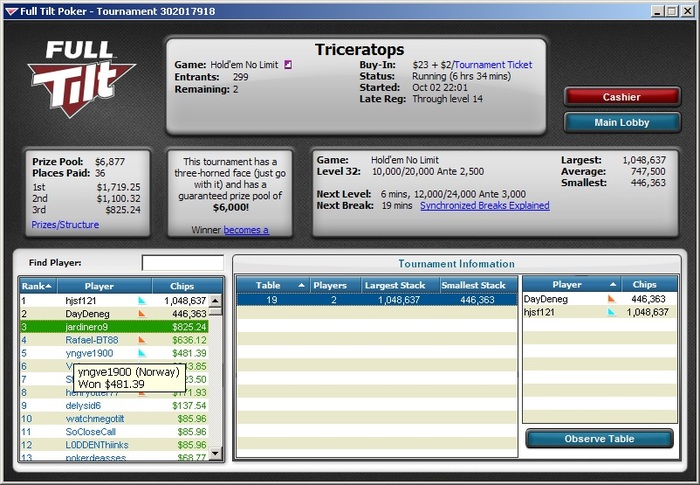The height and width of the screenshot is (485, 700).
Task: Click the orange icon beside Rafael-BT88
Action: [x=142, y=340]
